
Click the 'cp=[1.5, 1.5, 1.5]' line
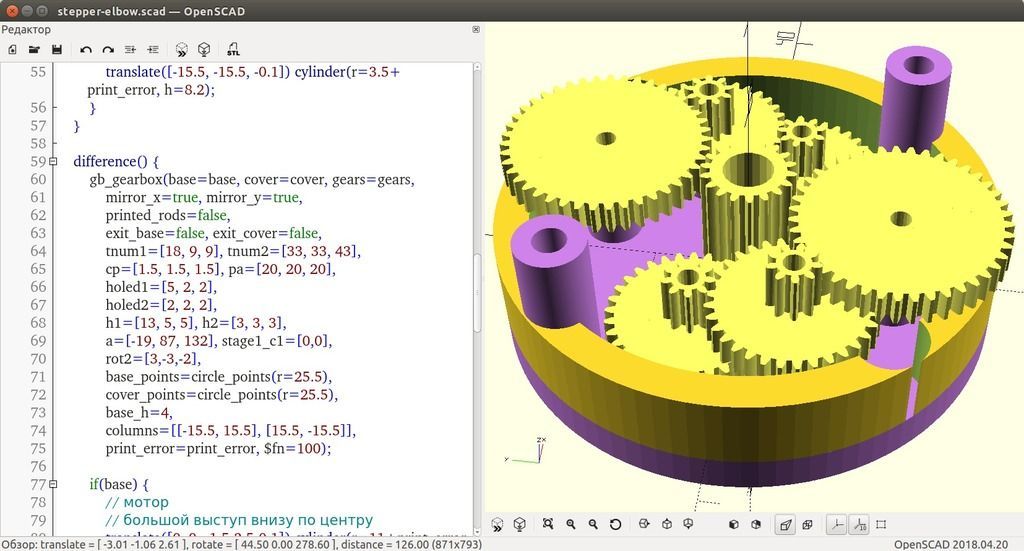(221, 269)
